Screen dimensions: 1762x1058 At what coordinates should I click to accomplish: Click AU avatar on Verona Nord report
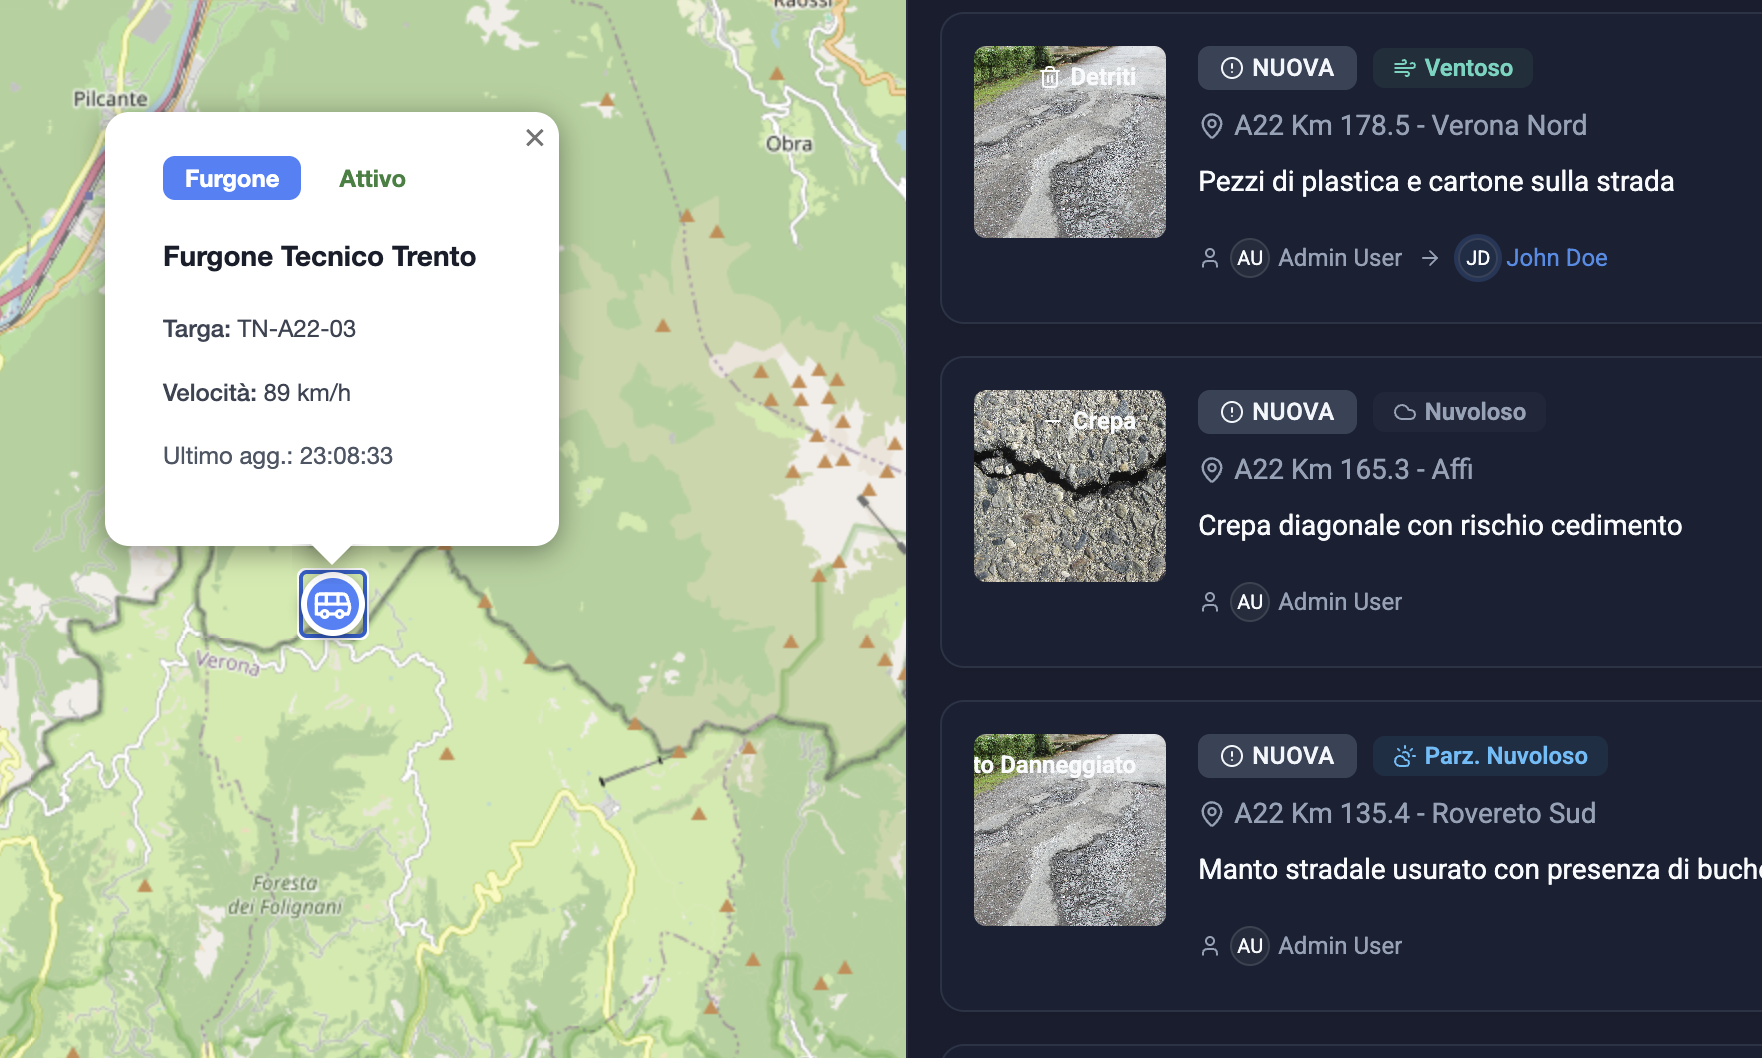(x=1250, y=258)
